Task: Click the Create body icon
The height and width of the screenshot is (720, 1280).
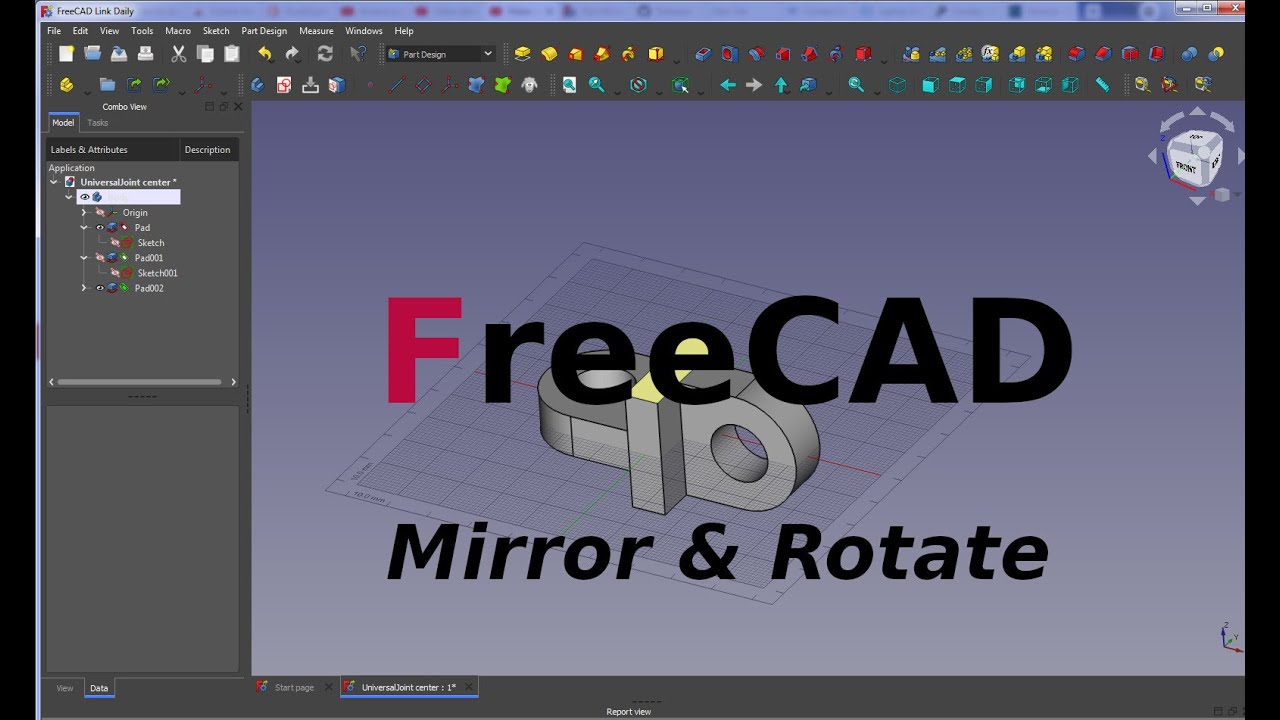Action: 257,85
